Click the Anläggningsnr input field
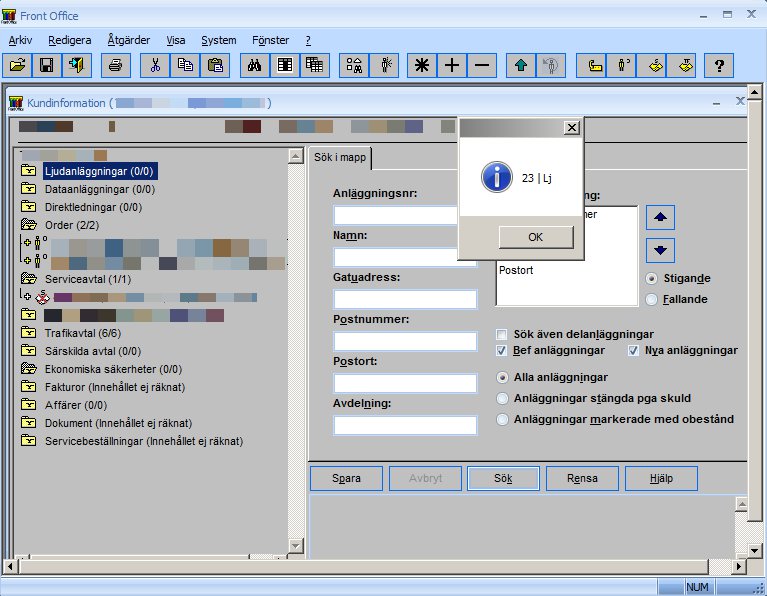Image resolution: width=767 pixels, height=596 pixels. point(396,215)
